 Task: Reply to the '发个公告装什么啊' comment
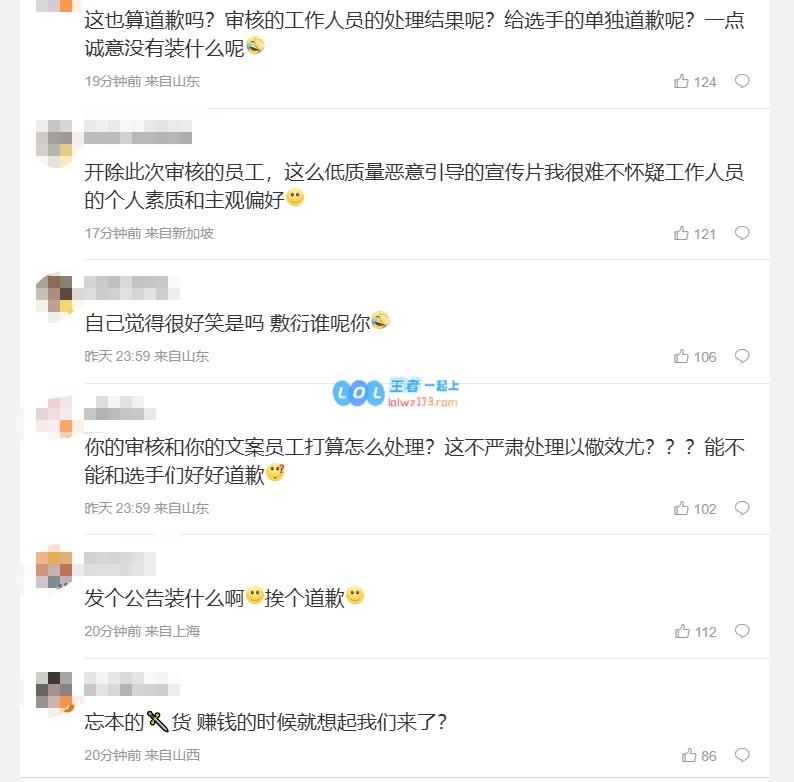coord(742,632)
